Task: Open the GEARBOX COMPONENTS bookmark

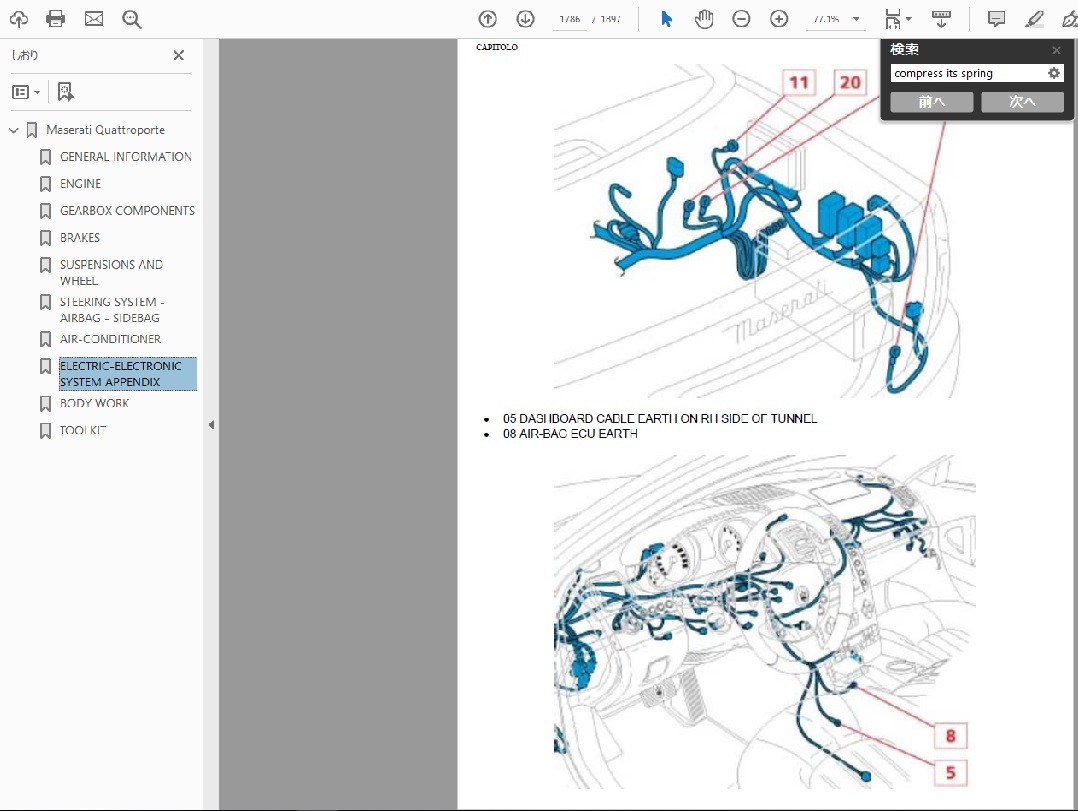Action: pyautogui.click(x=127, y=210)
